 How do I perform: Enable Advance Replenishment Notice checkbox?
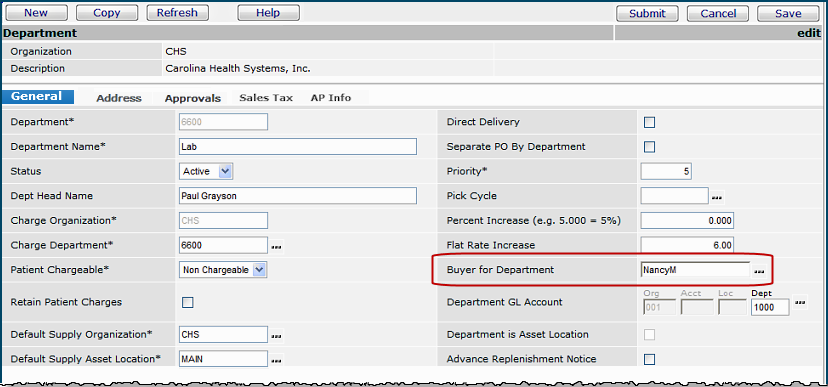click(x=650, y=360)
